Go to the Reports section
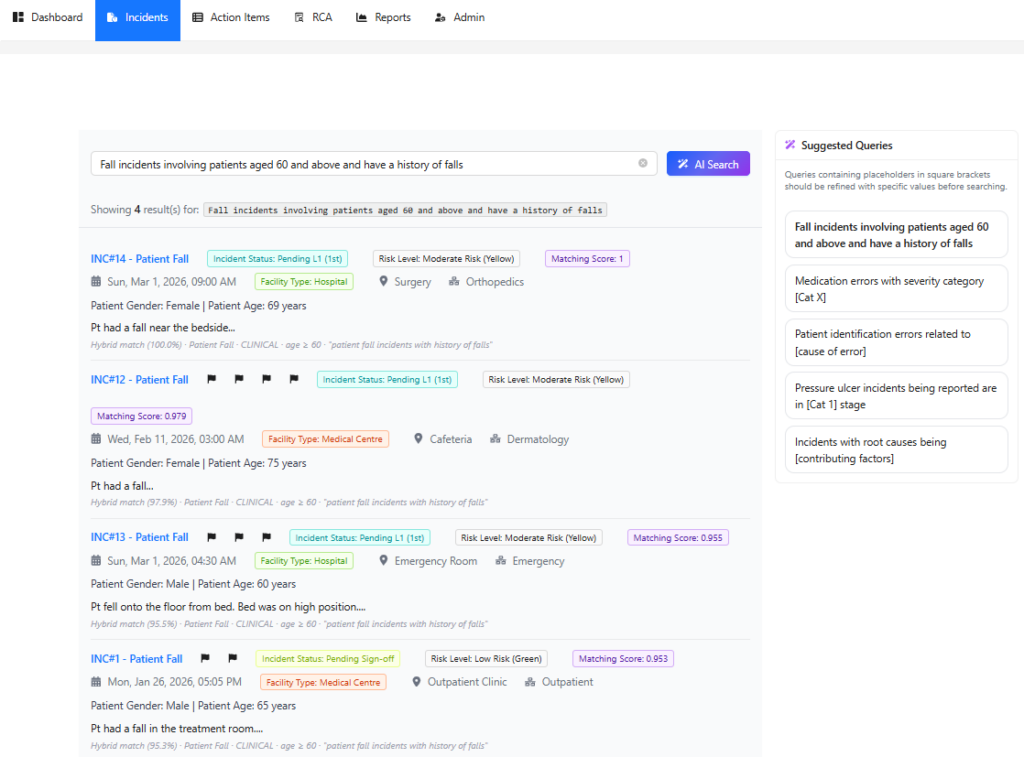This screenshot has width=1024, height=757. pos(383,18)
